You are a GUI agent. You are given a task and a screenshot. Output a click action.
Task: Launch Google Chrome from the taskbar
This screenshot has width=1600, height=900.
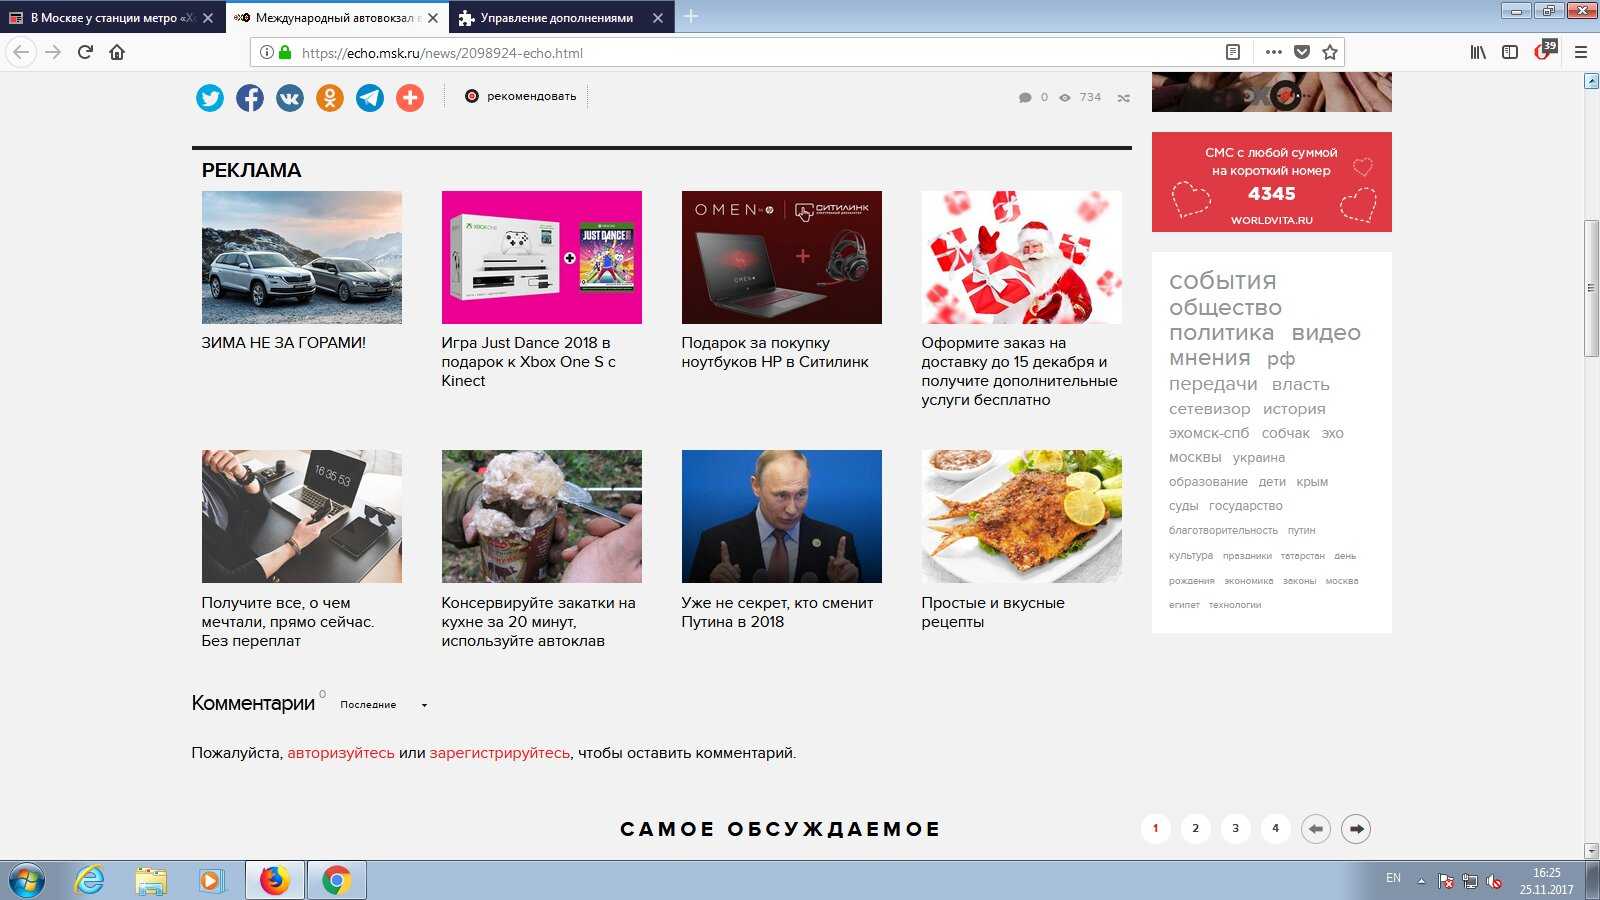pos(336,880)
